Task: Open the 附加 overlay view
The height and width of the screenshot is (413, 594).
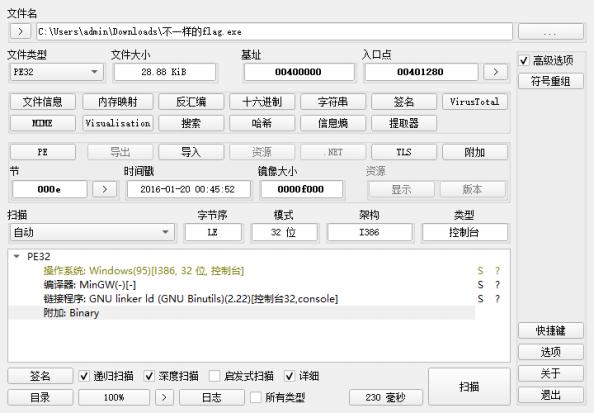Action: (x=475, y=152)
